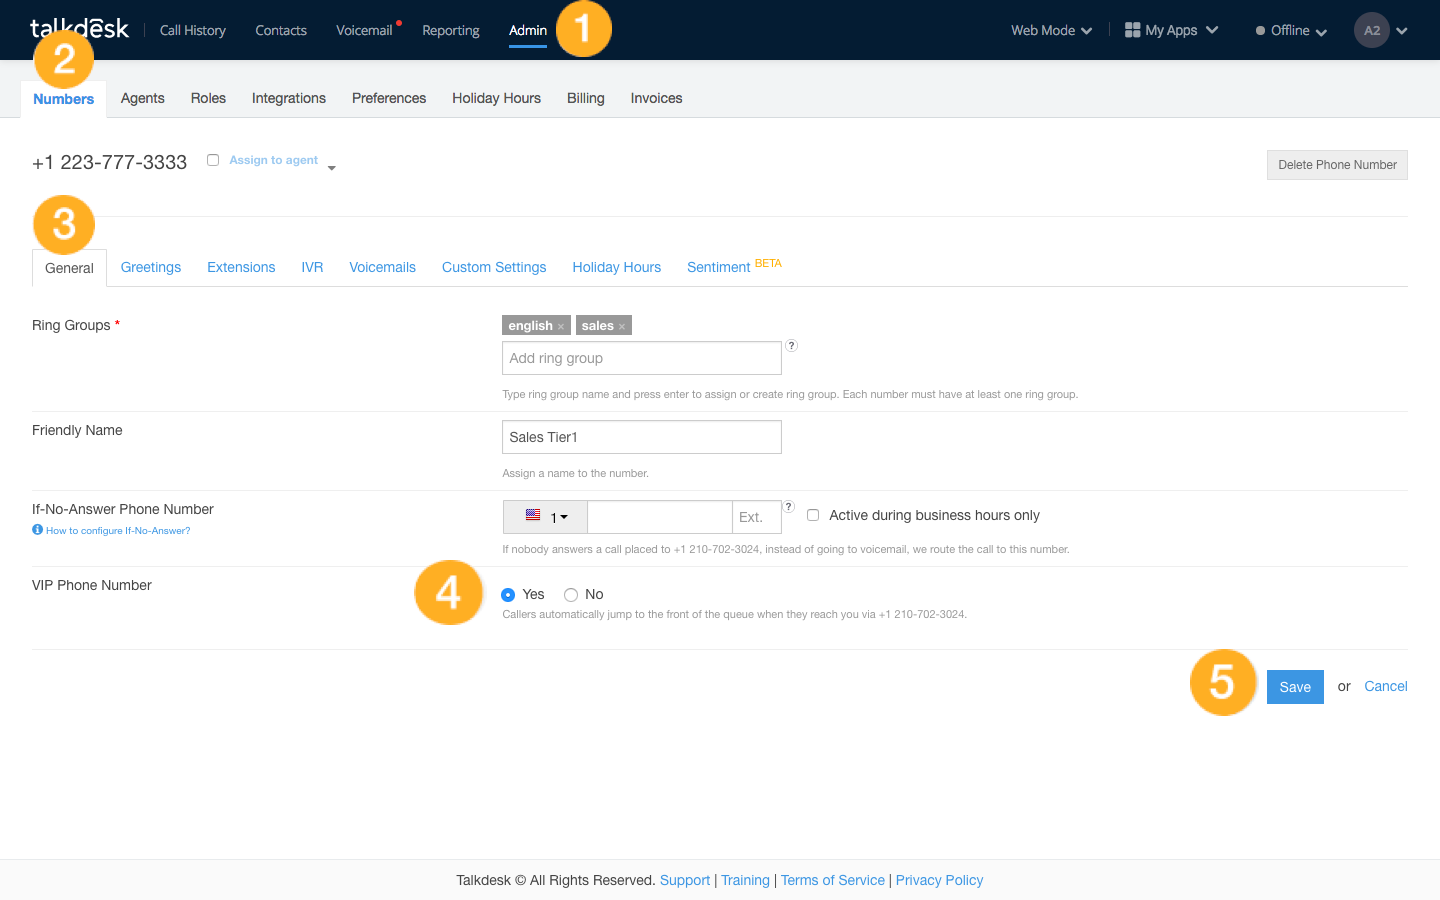
Task: Switch to the Numbers tab
Action: click(64, 99)
